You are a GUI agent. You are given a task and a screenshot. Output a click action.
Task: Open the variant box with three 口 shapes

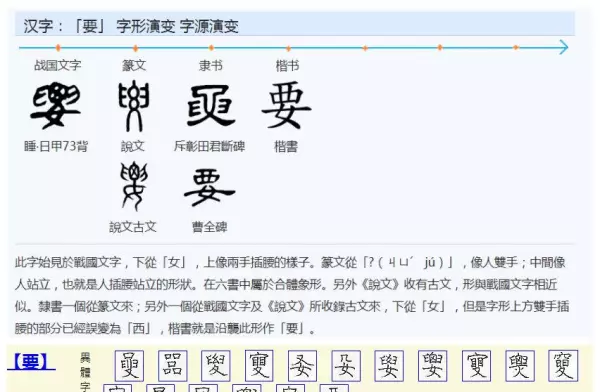coord(173,366)
